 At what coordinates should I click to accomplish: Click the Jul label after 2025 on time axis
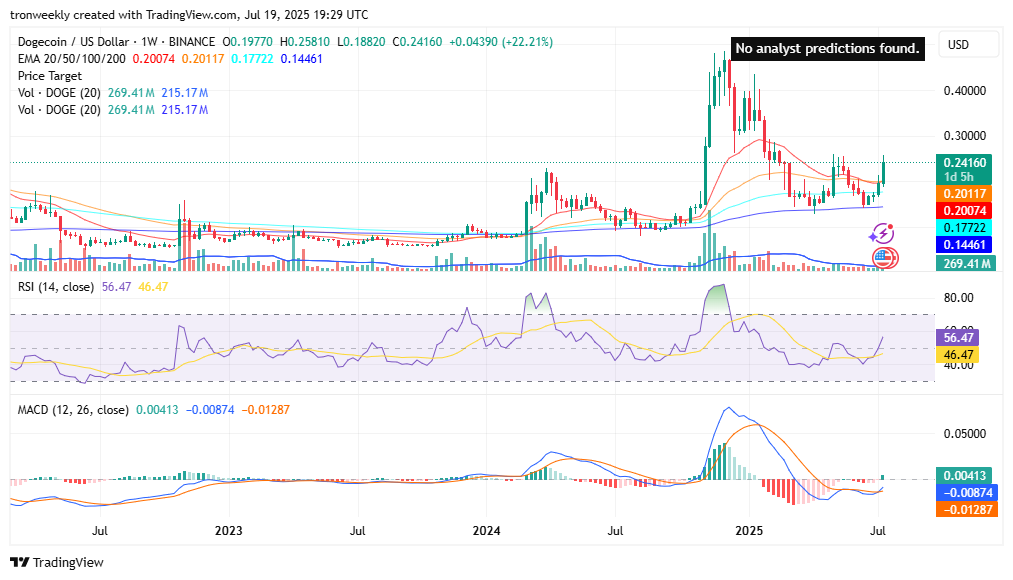877,531
